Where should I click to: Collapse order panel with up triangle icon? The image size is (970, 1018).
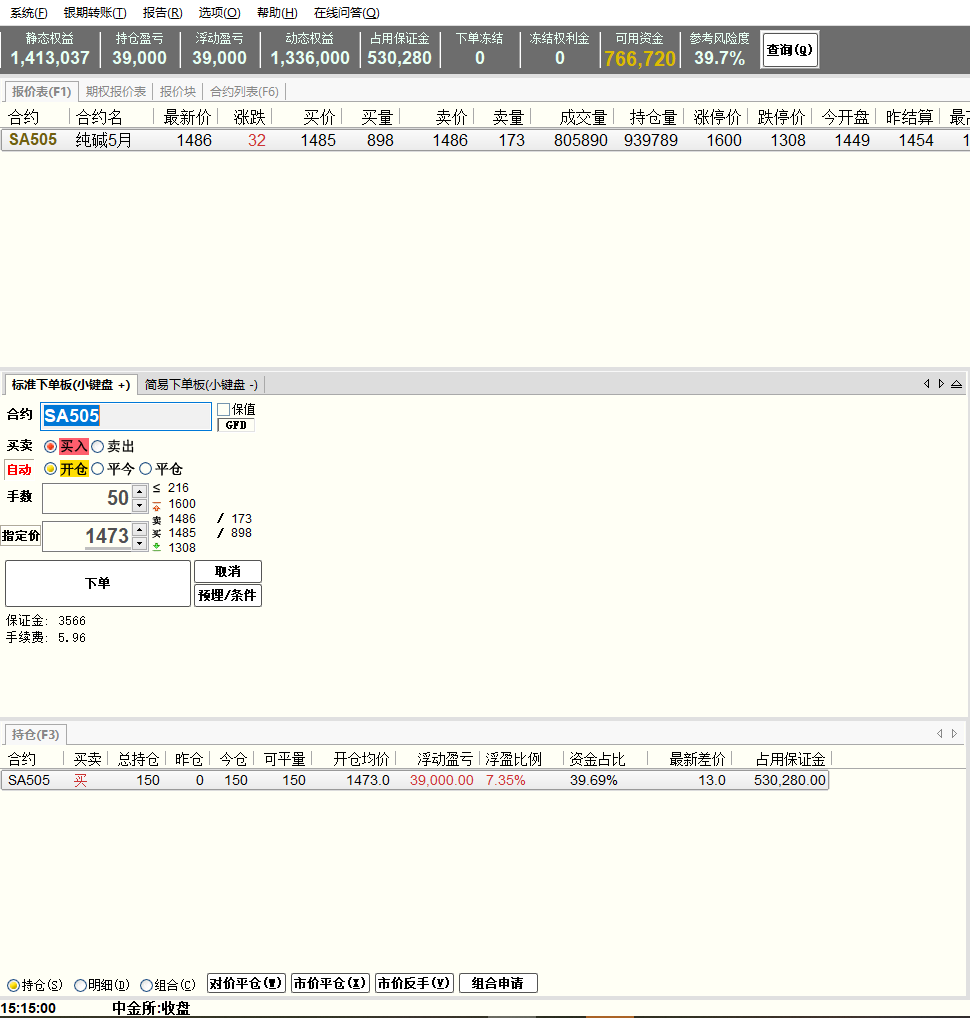pos(956,384)
